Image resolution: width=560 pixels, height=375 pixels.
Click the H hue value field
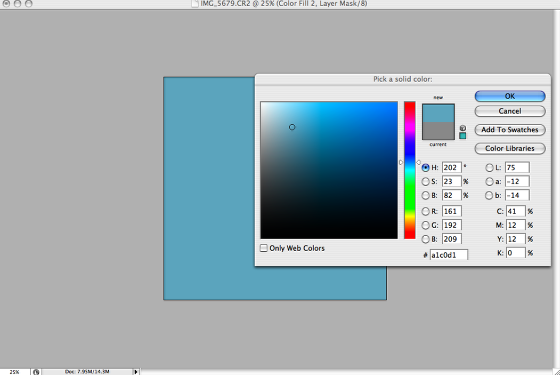coord(451,168)
